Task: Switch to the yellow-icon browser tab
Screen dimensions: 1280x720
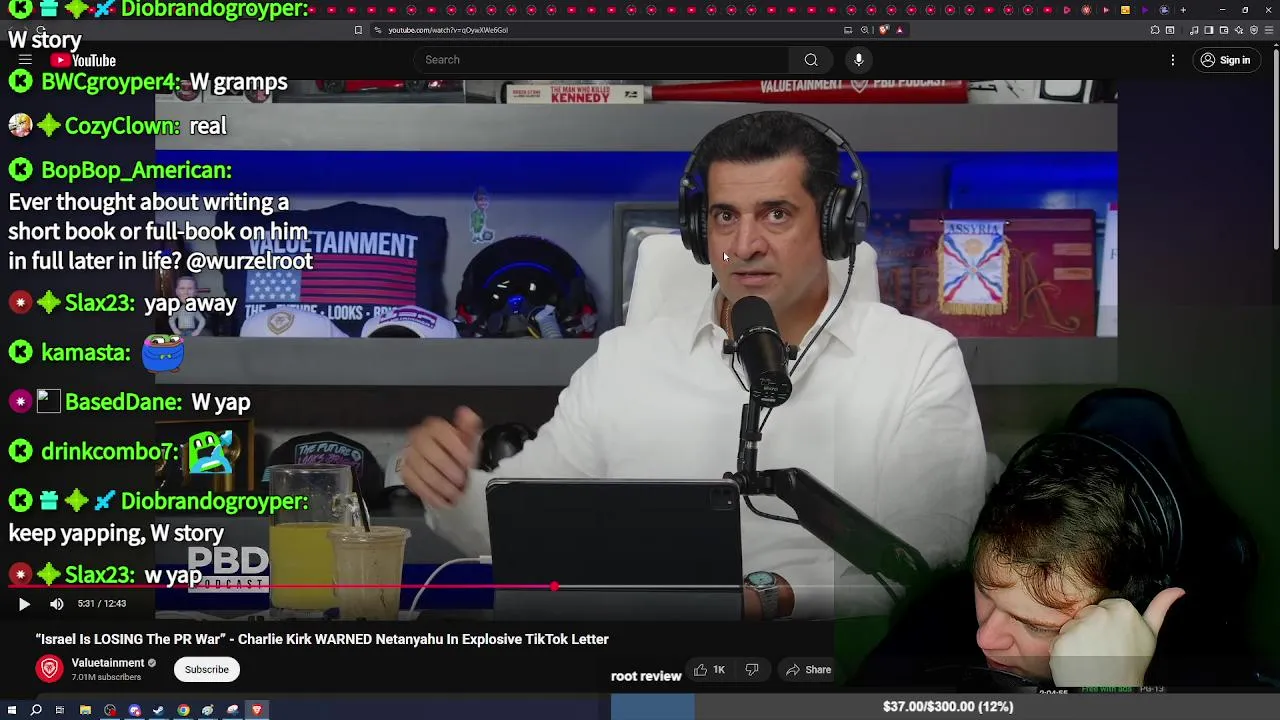Action: pos(1125,10)
